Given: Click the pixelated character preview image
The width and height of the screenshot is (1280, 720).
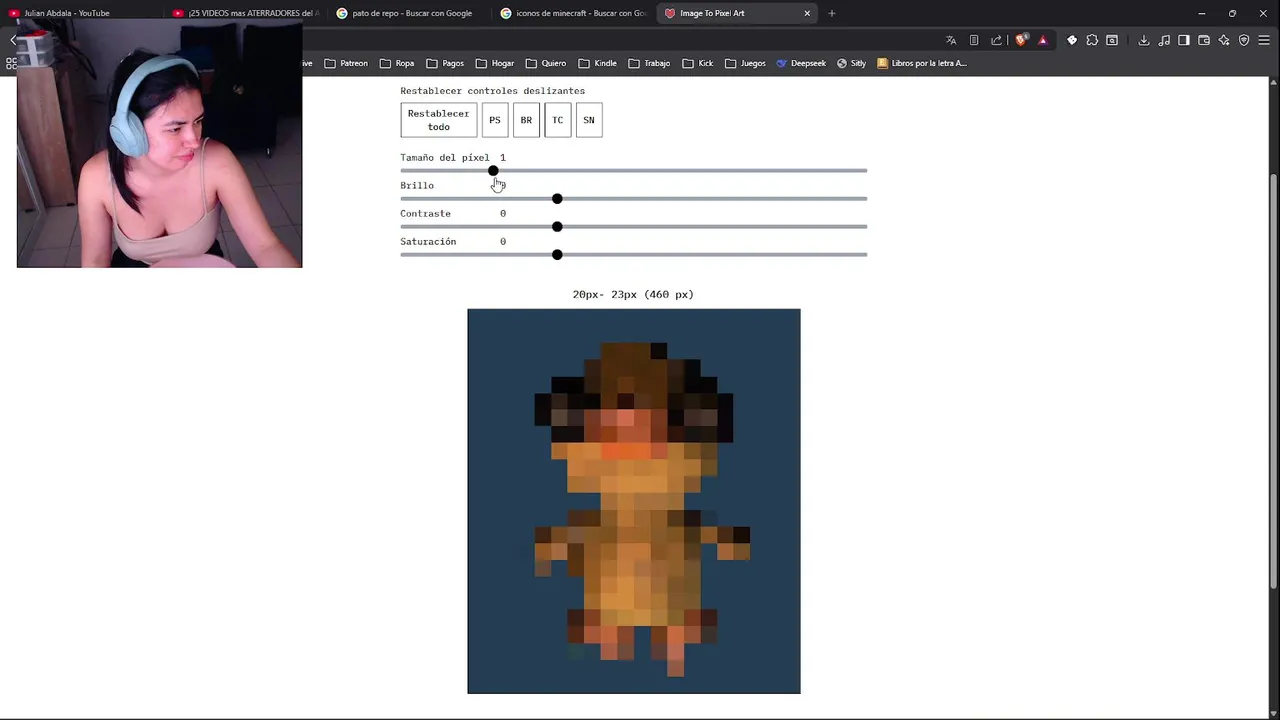Looking at the screenshot, I should pyautogui.click(x=634, y=501).
